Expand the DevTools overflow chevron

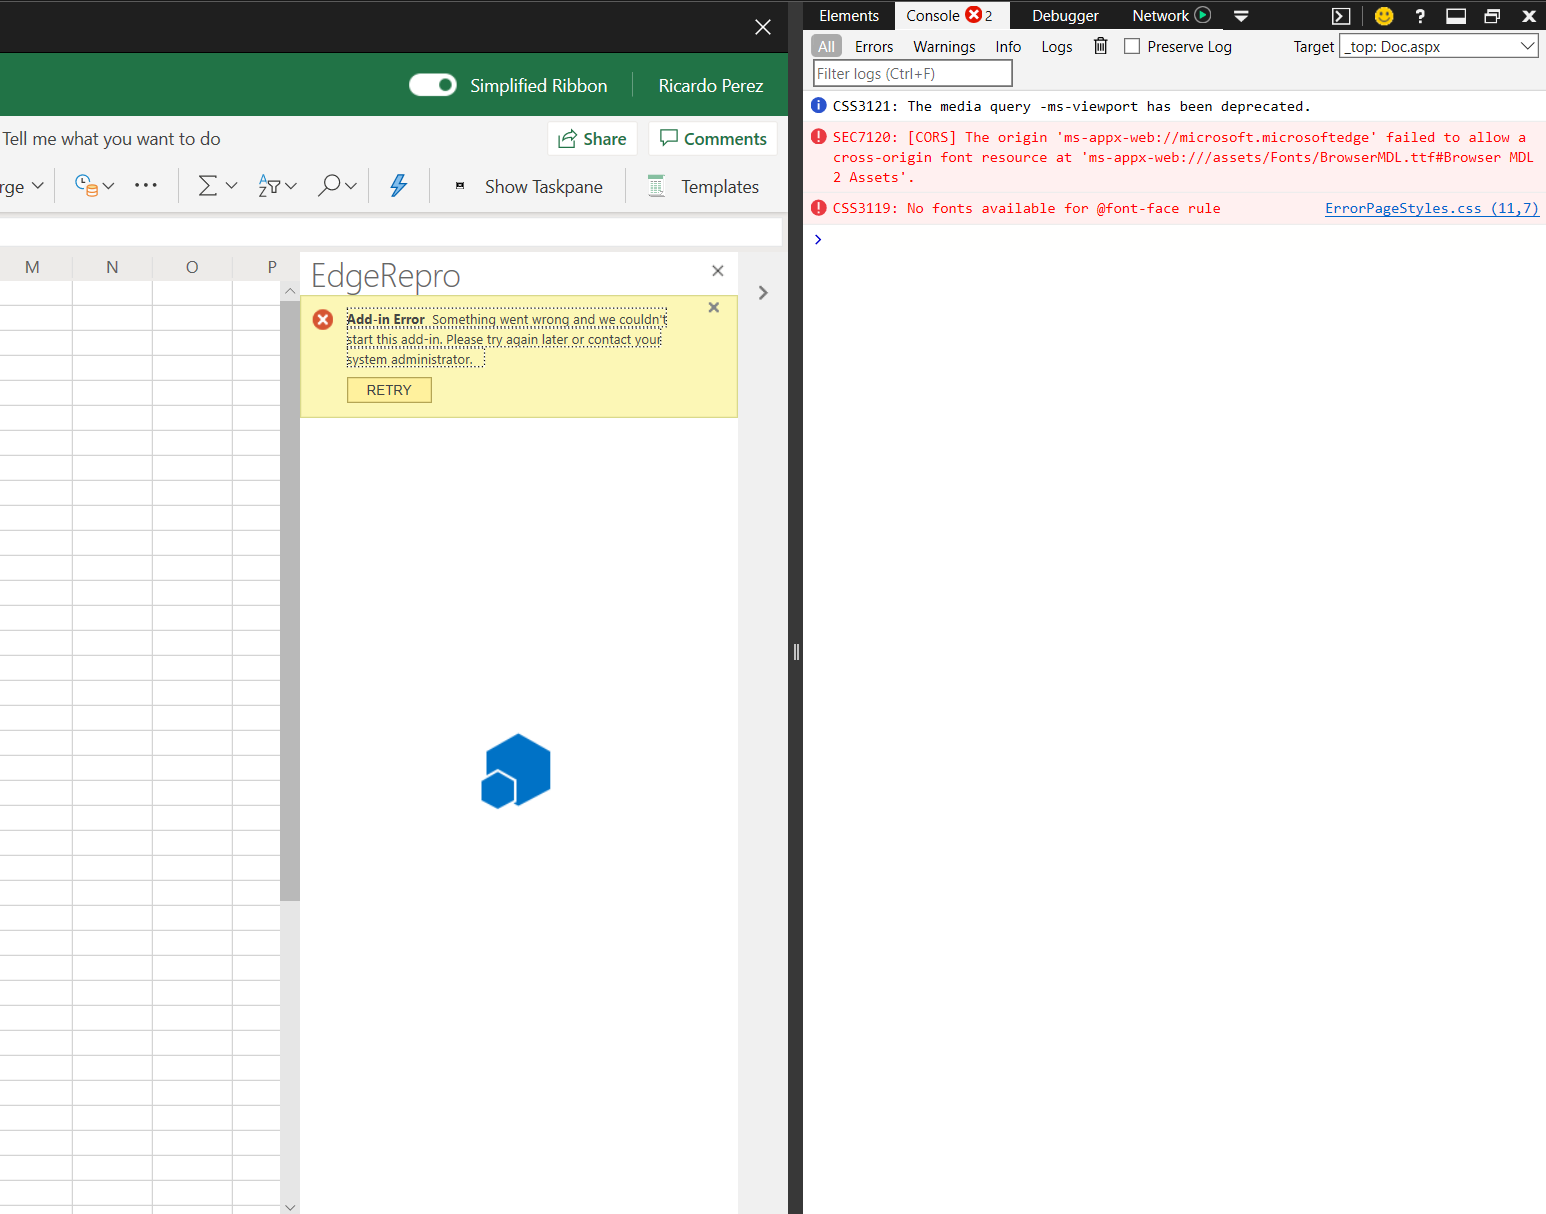point(1240,16)
